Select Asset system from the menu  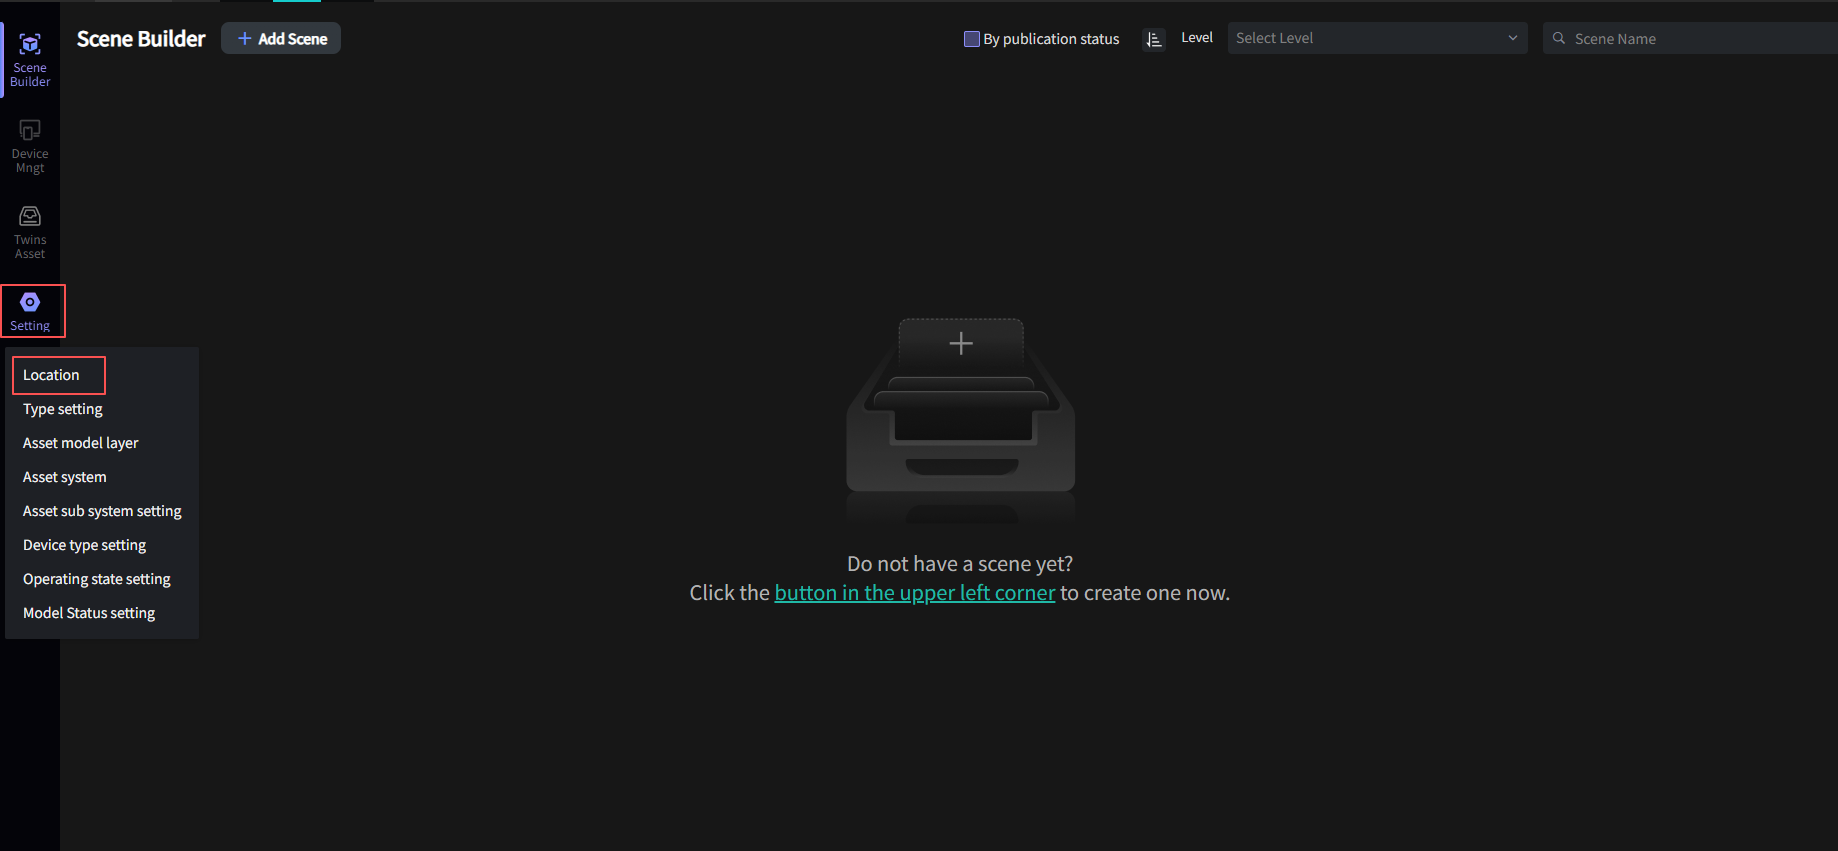point(65,477)
